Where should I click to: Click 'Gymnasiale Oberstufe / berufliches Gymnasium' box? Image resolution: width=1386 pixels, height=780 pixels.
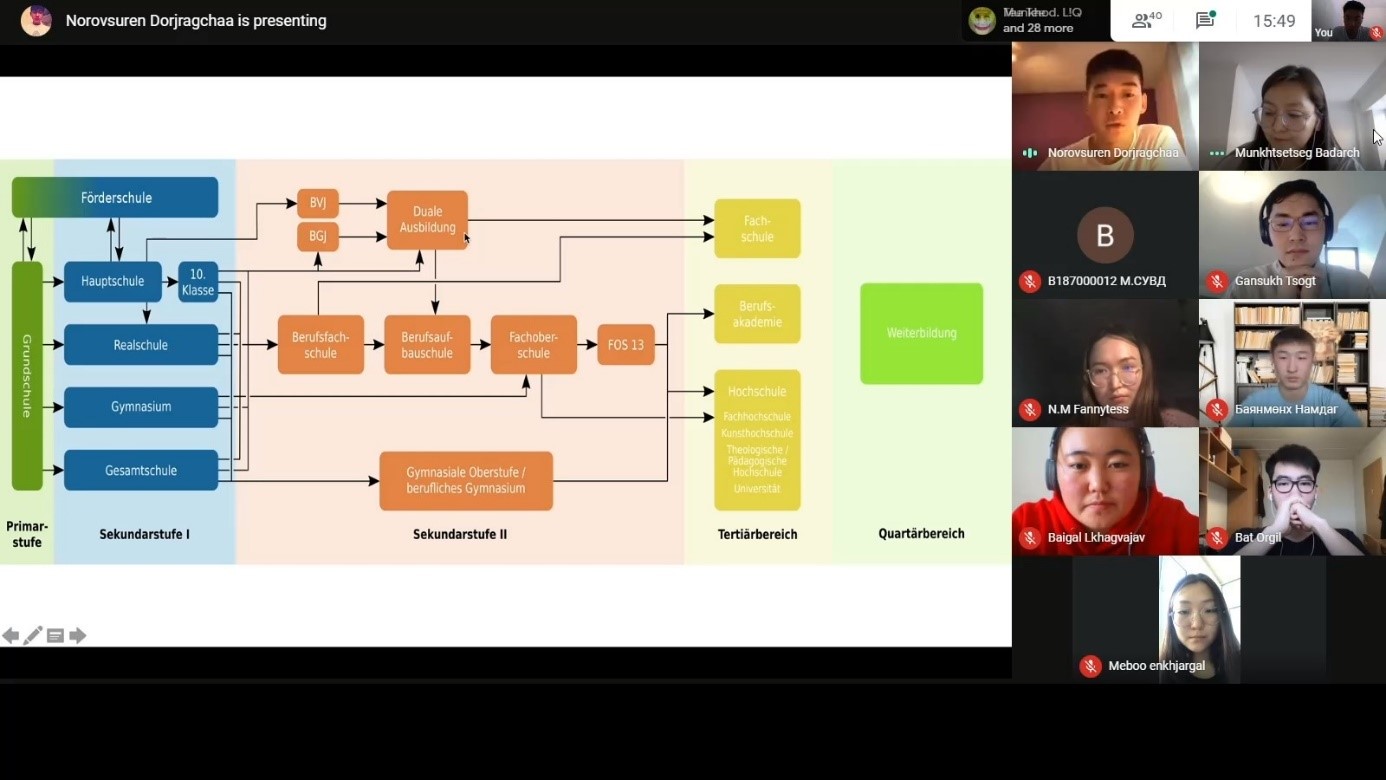click(x=466, y=481)
